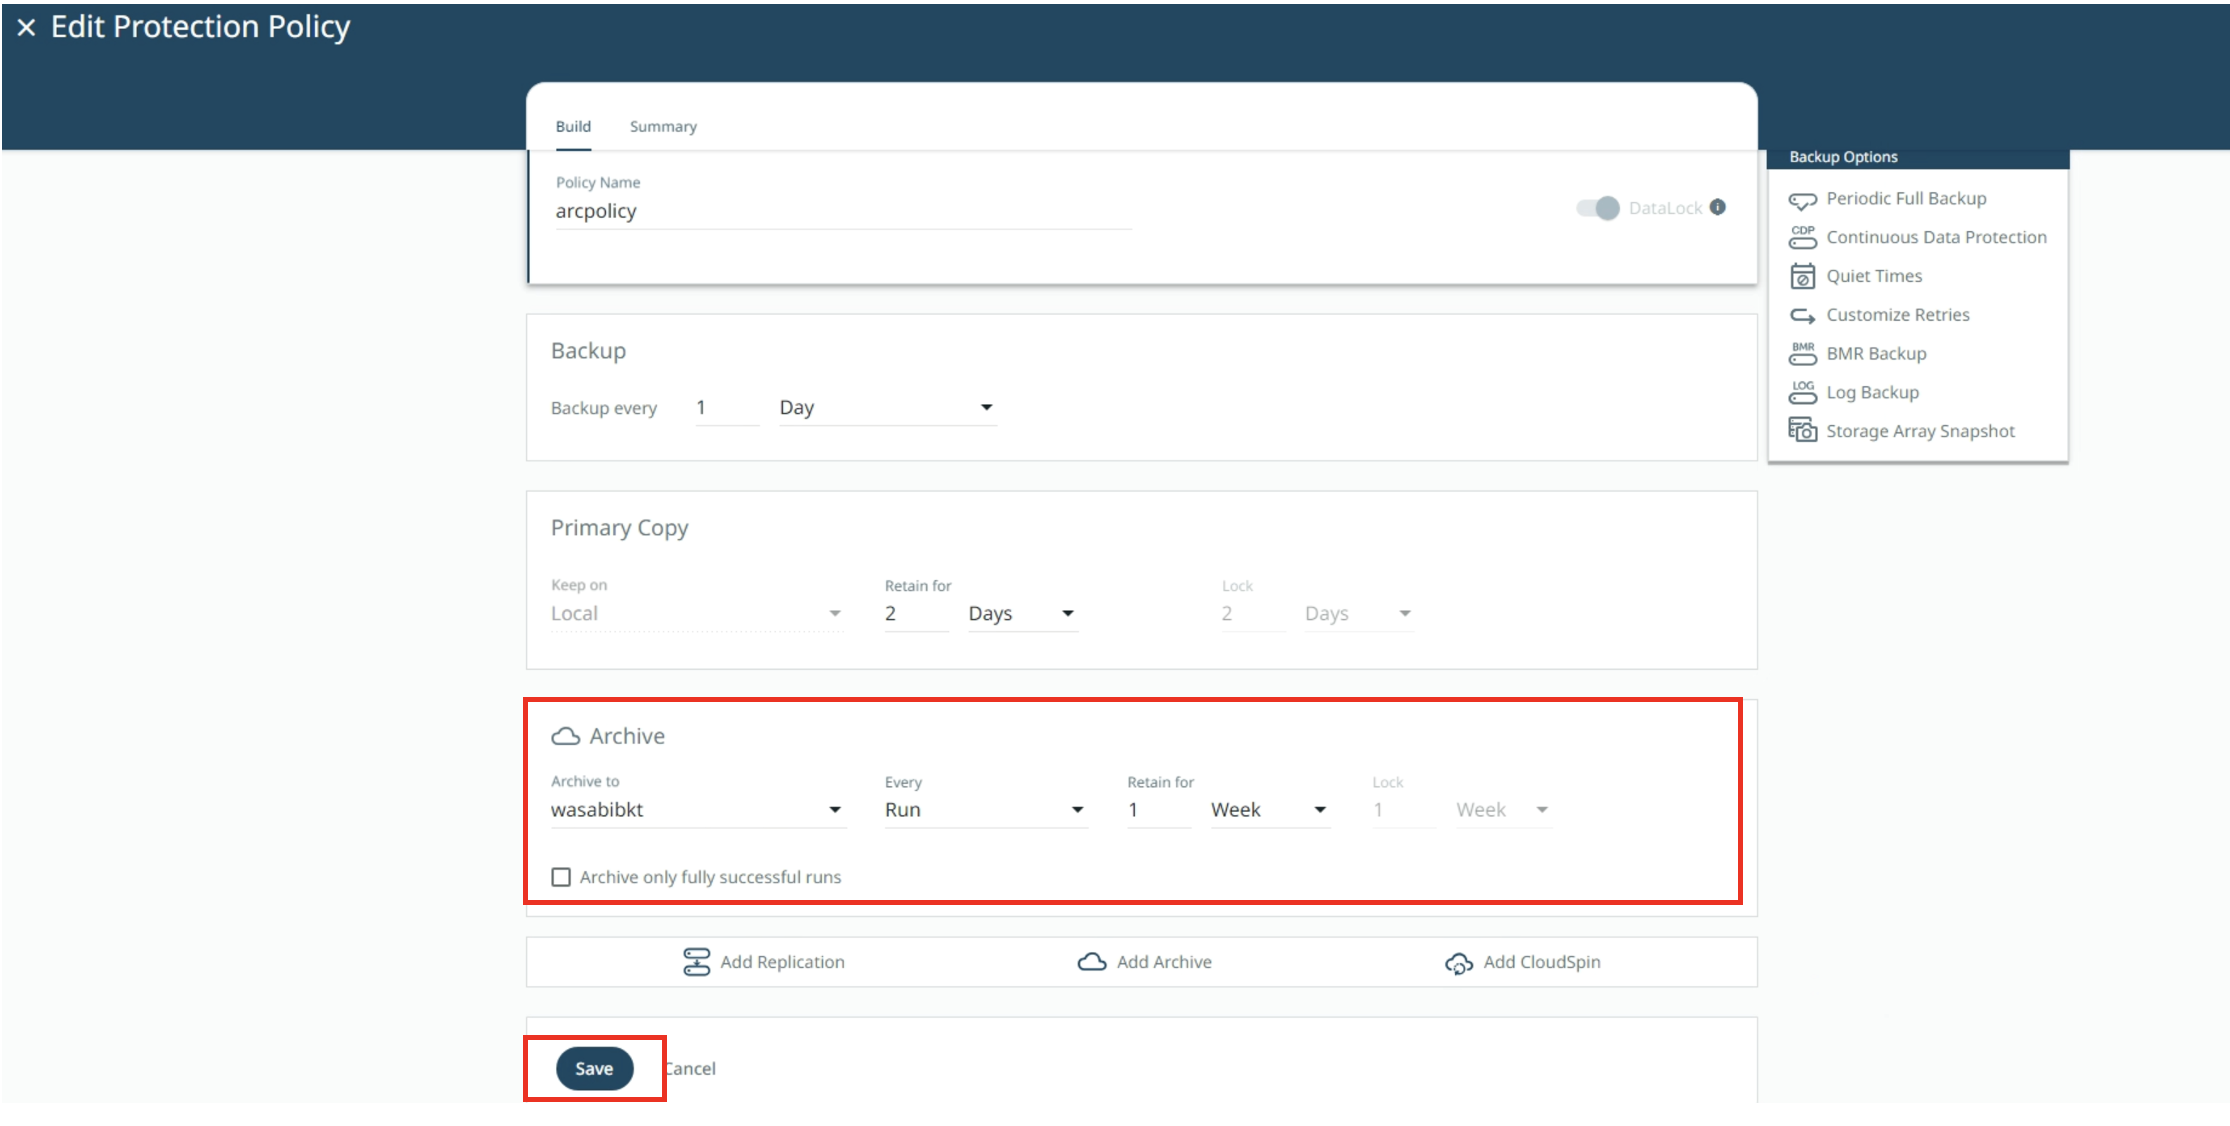Click Add Replication
2230x1126 pixels.
pos(764,962)
